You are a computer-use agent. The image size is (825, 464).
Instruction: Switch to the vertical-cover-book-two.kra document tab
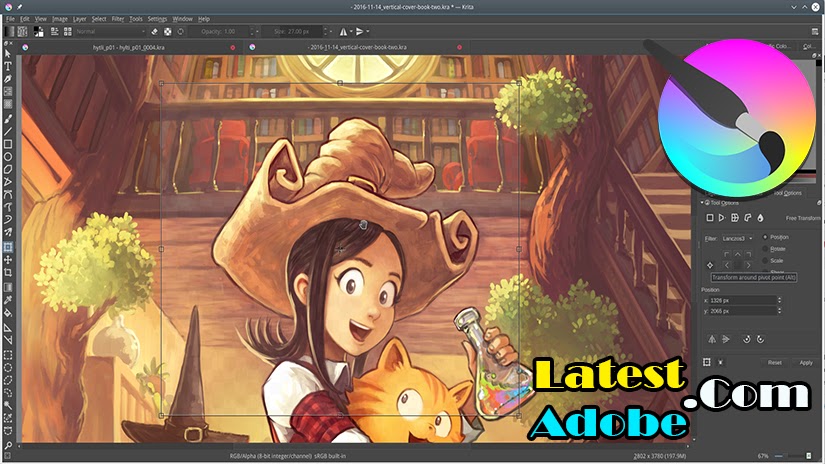coord(357,47)
